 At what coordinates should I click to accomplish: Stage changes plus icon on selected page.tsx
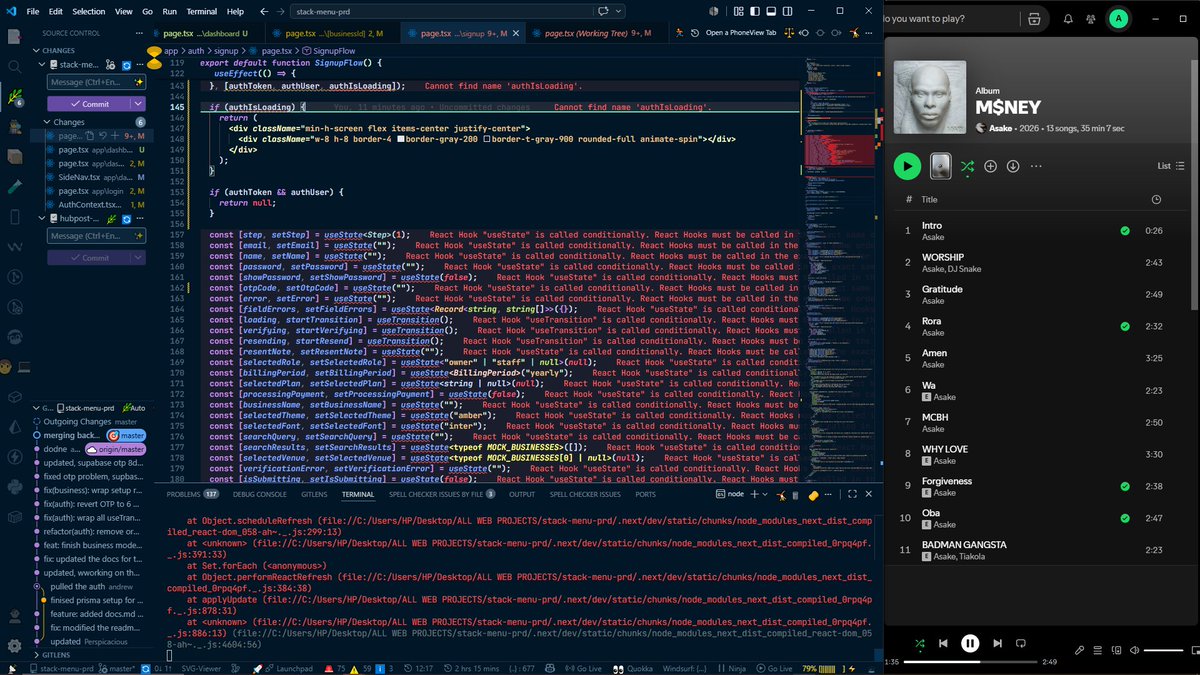[115, 135]
